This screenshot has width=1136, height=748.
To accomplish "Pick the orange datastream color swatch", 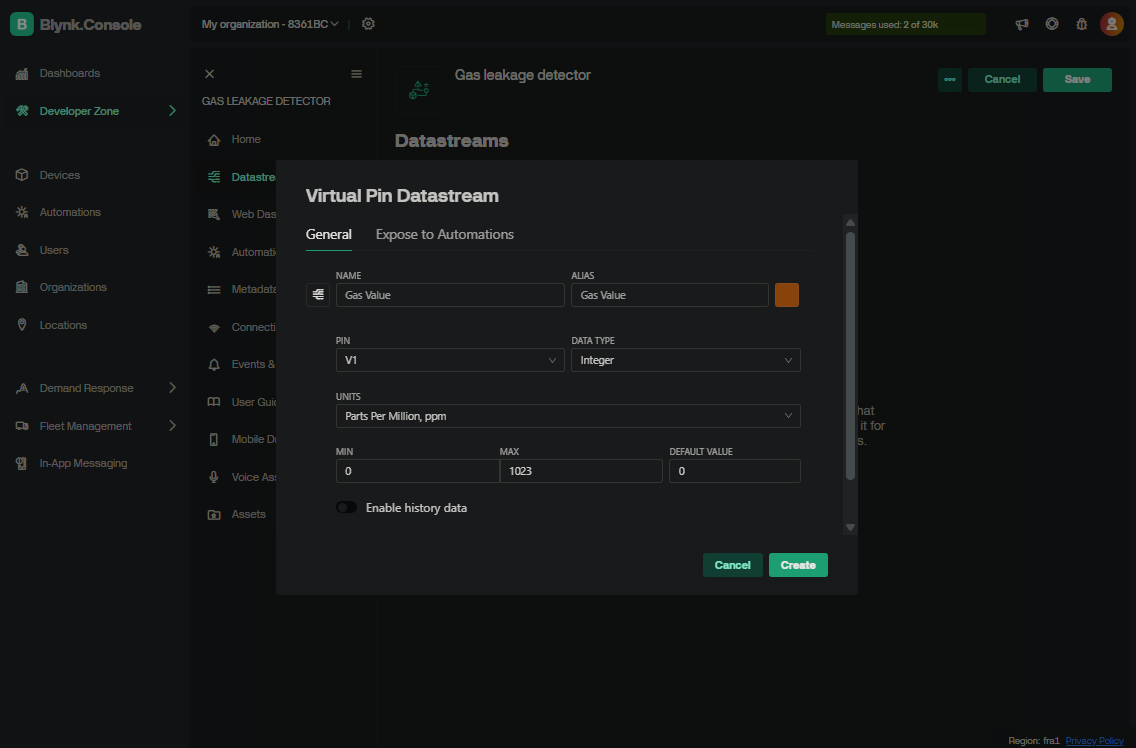I will pyautogui.click(x=786, y=295).
